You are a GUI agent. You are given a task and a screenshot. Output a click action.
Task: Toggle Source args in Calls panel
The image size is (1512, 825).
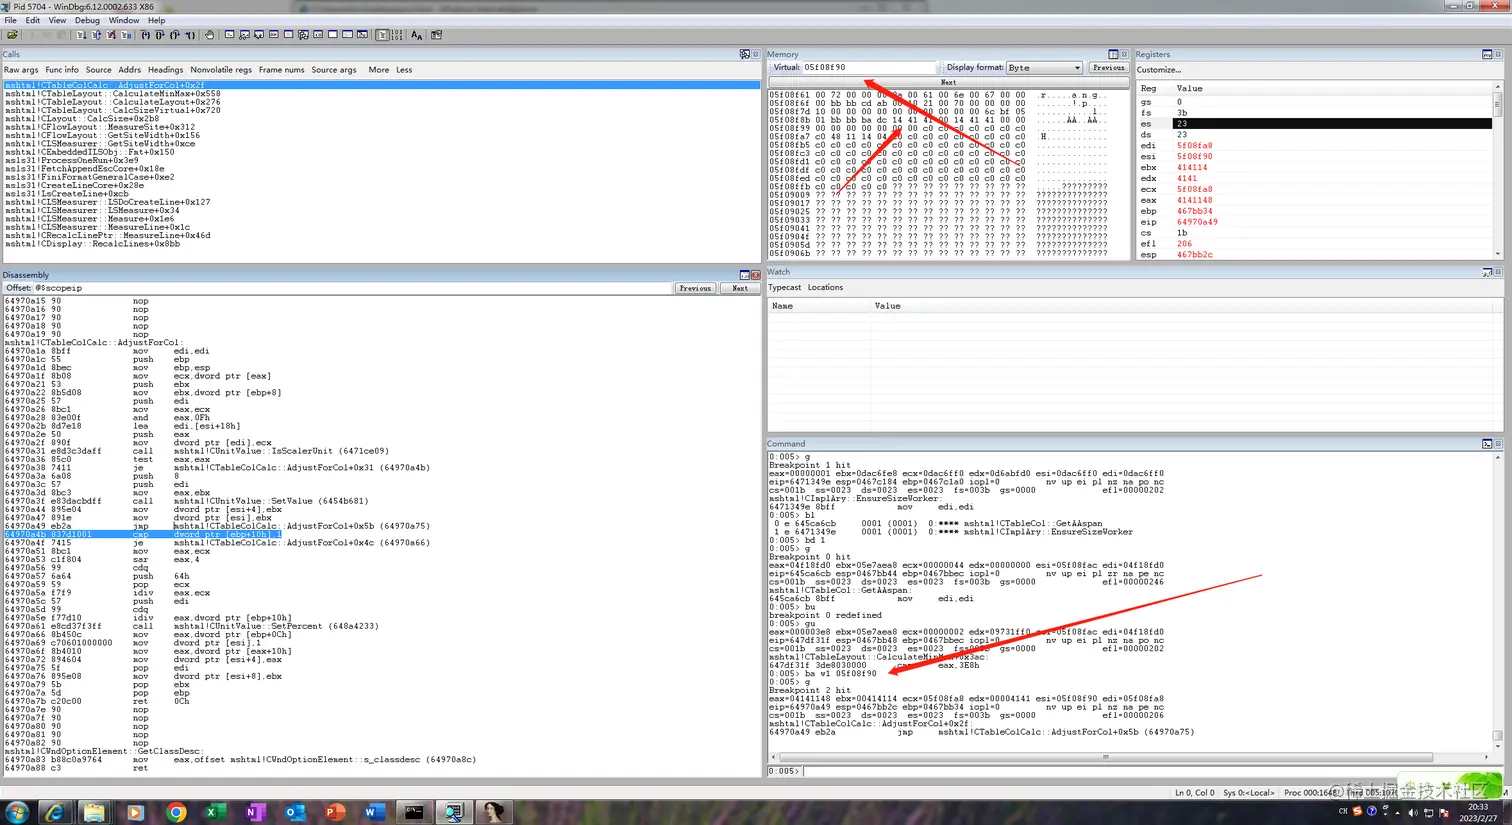pos(334,70)
